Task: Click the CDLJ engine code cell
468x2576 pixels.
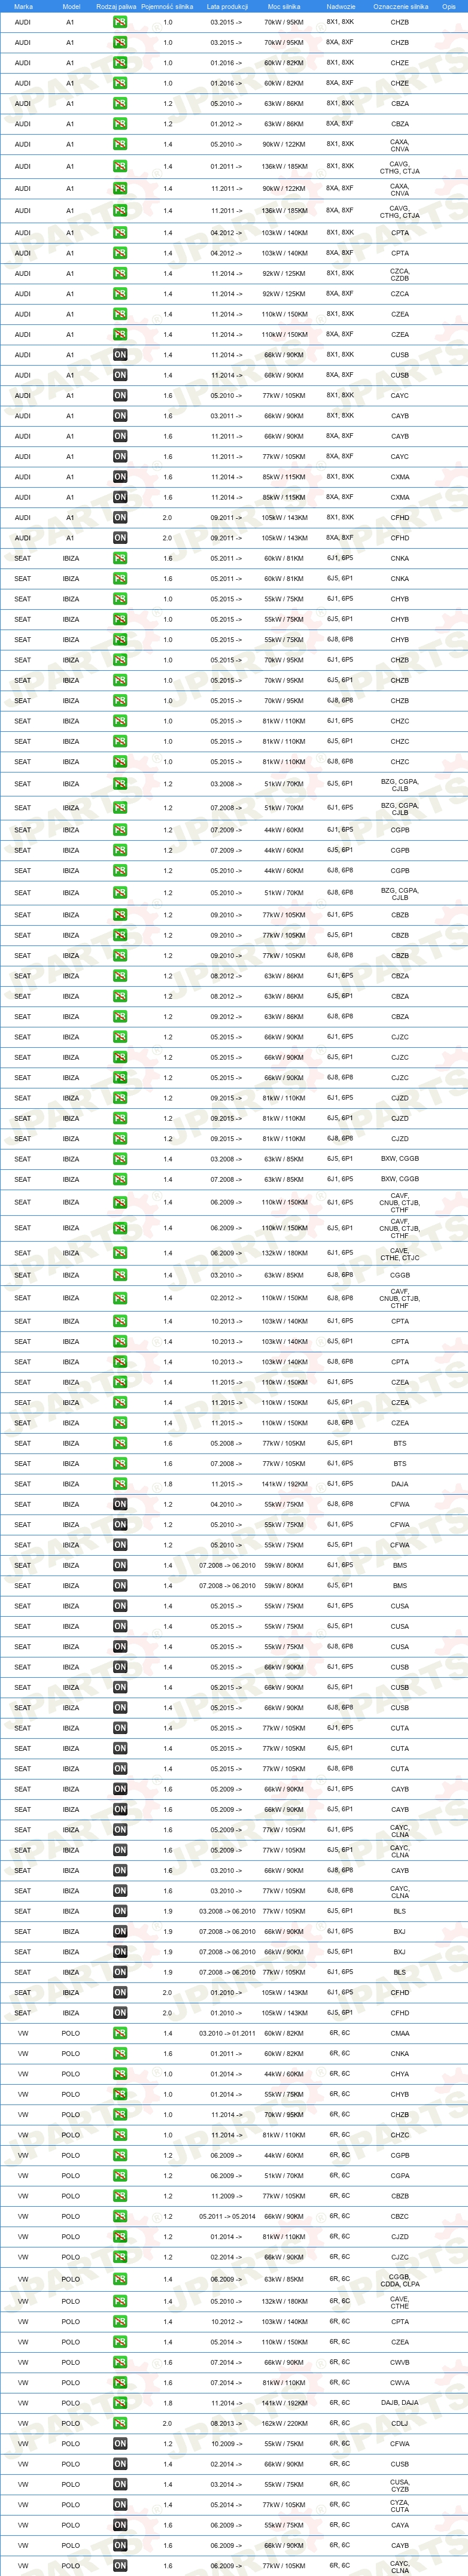Action: [x=400, y=2423]
